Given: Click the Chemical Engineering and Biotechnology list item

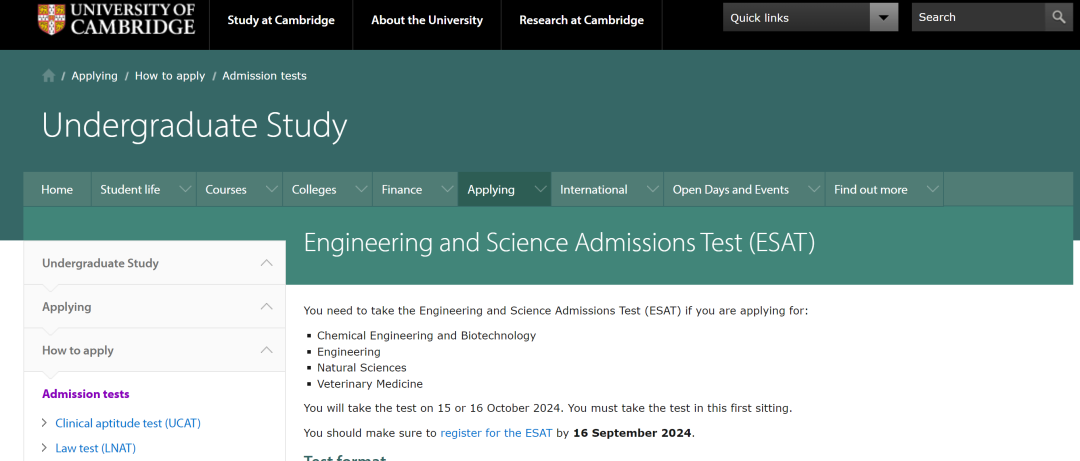Looking at the screenshot, I should tap(426, 336).
